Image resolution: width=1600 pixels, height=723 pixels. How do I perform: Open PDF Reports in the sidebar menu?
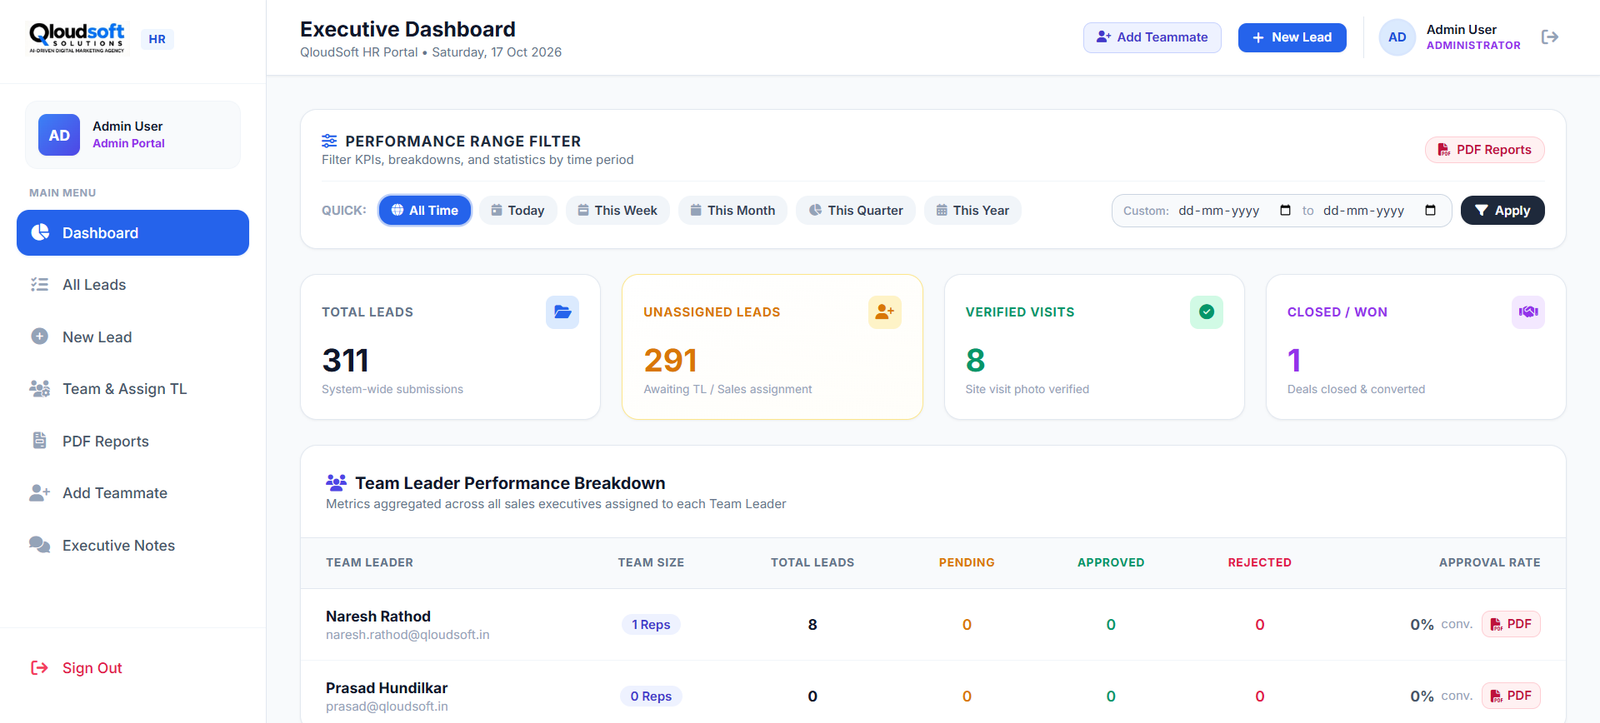pos(133,441)
